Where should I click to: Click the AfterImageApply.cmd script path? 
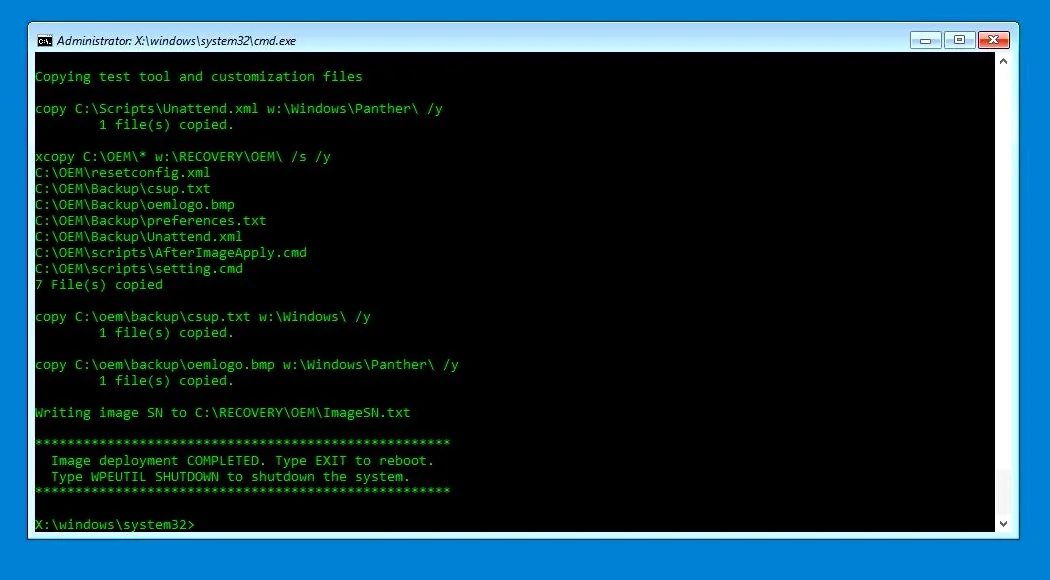[x=170, y=252]
